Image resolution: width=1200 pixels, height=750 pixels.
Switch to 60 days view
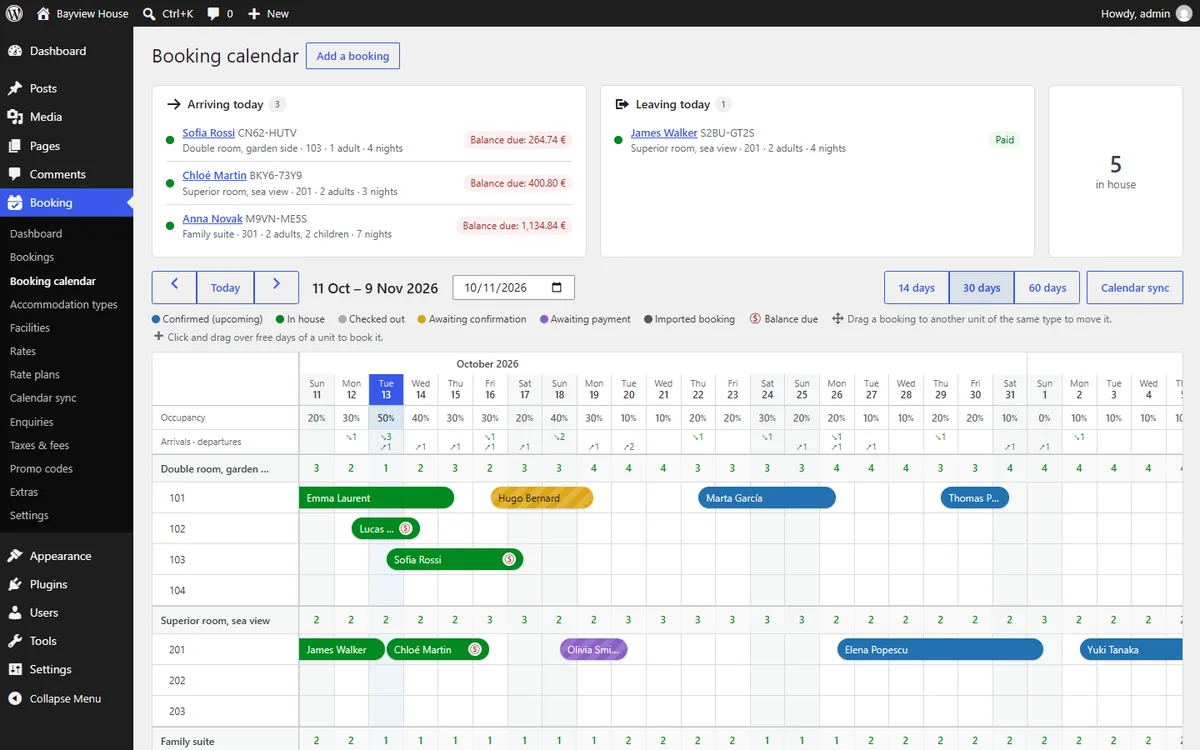point(1047,287)
